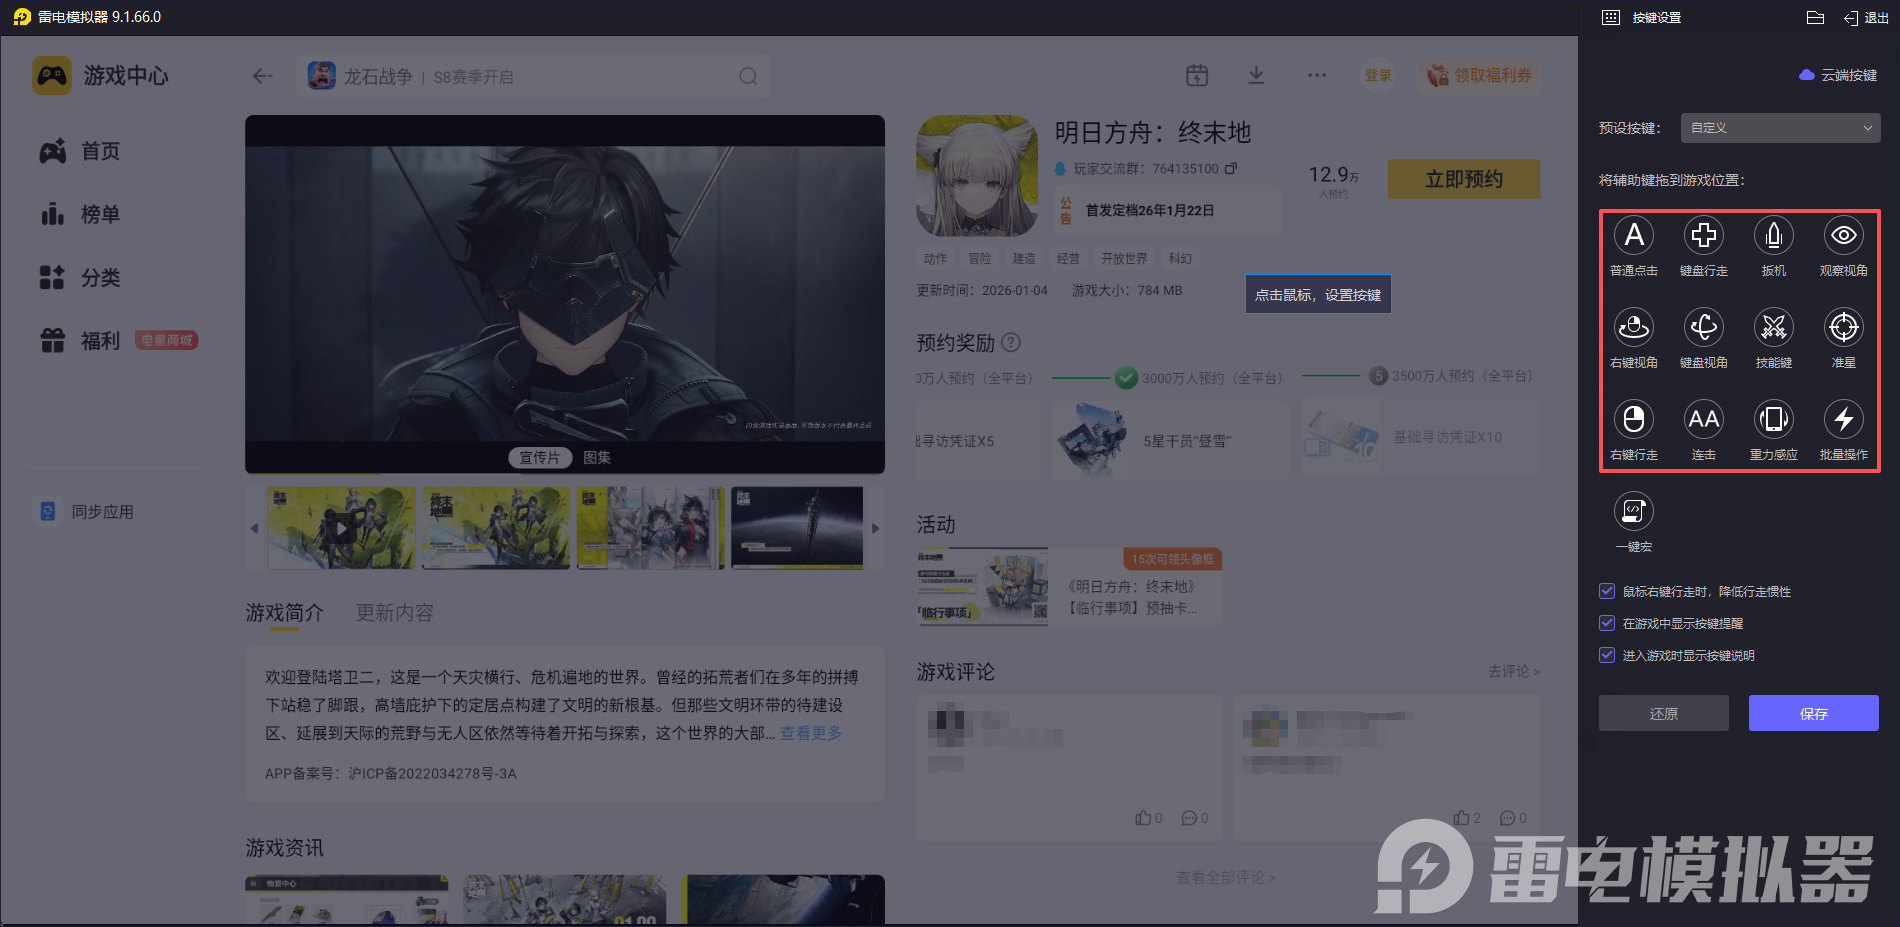Copy the player group number icon
Viewport: 1900px width, 927px height.
click(1231, 168)
